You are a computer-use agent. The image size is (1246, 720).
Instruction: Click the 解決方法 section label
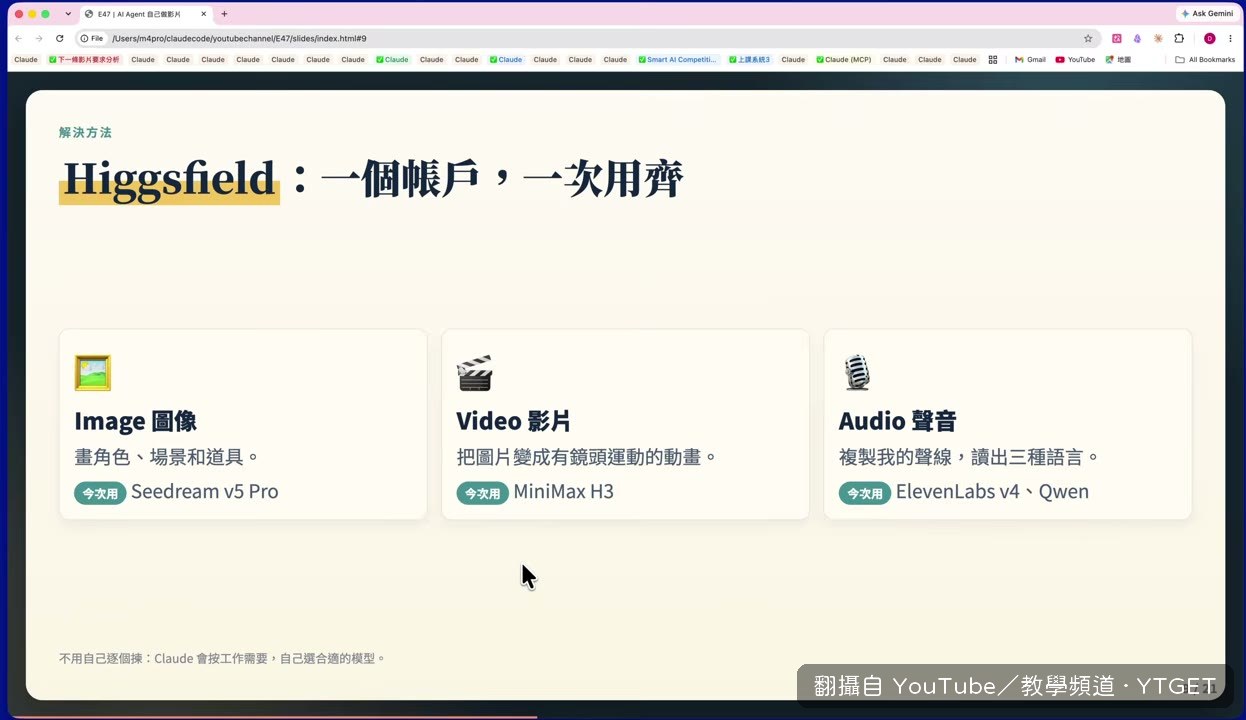85,132
